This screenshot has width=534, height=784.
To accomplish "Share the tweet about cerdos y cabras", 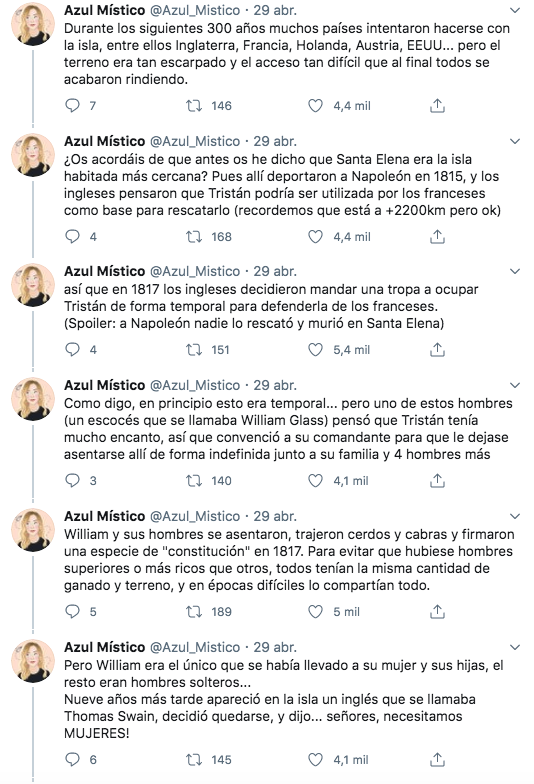I will [437, 612].
